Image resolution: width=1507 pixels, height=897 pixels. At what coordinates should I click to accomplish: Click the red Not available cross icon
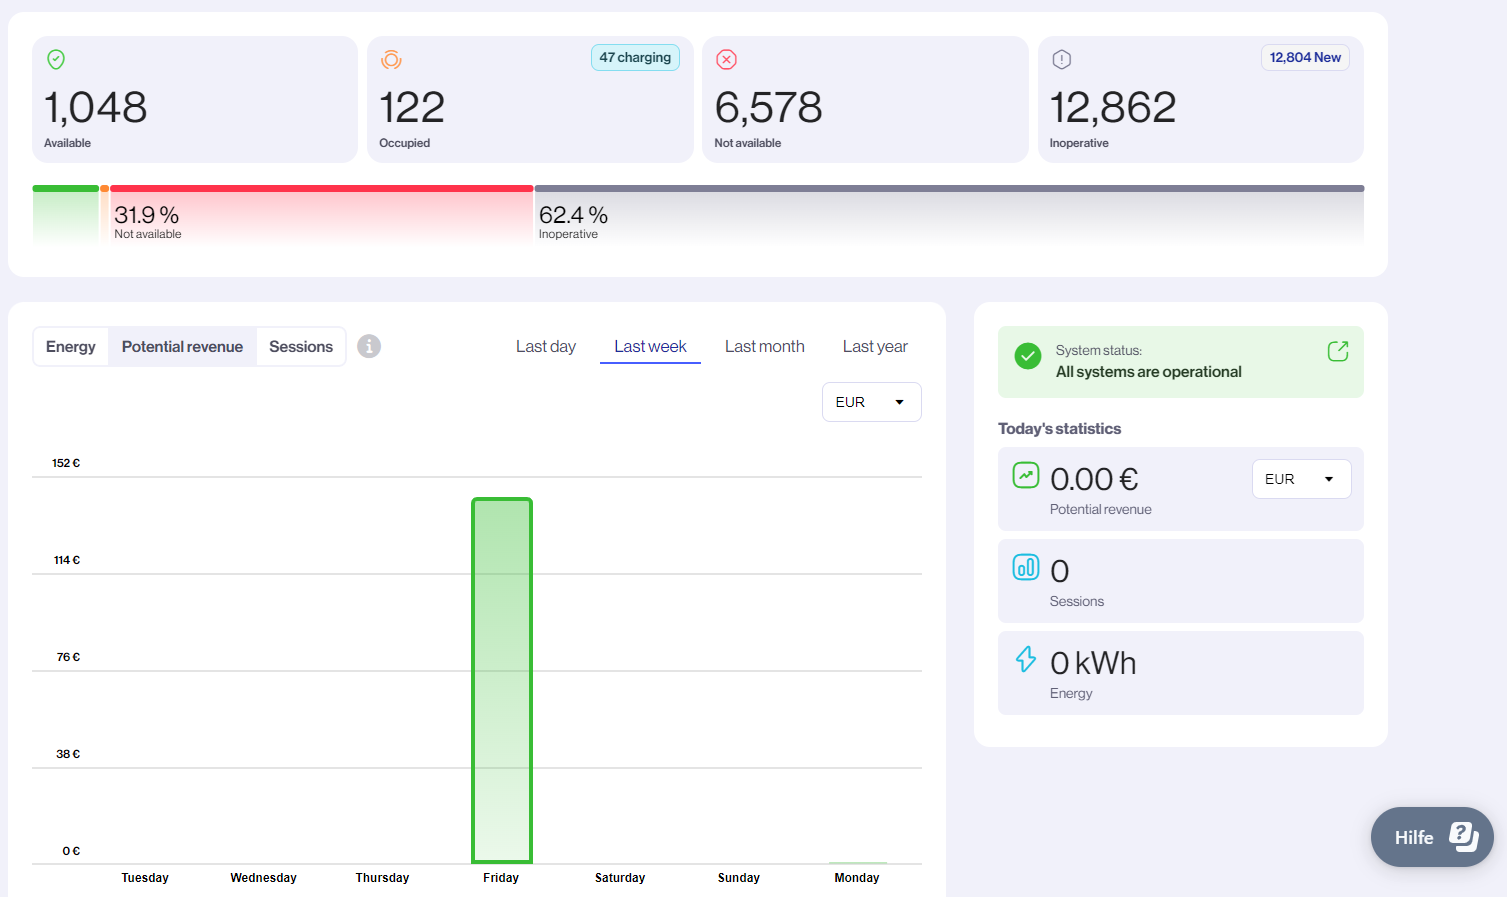[x=727, y=60]
